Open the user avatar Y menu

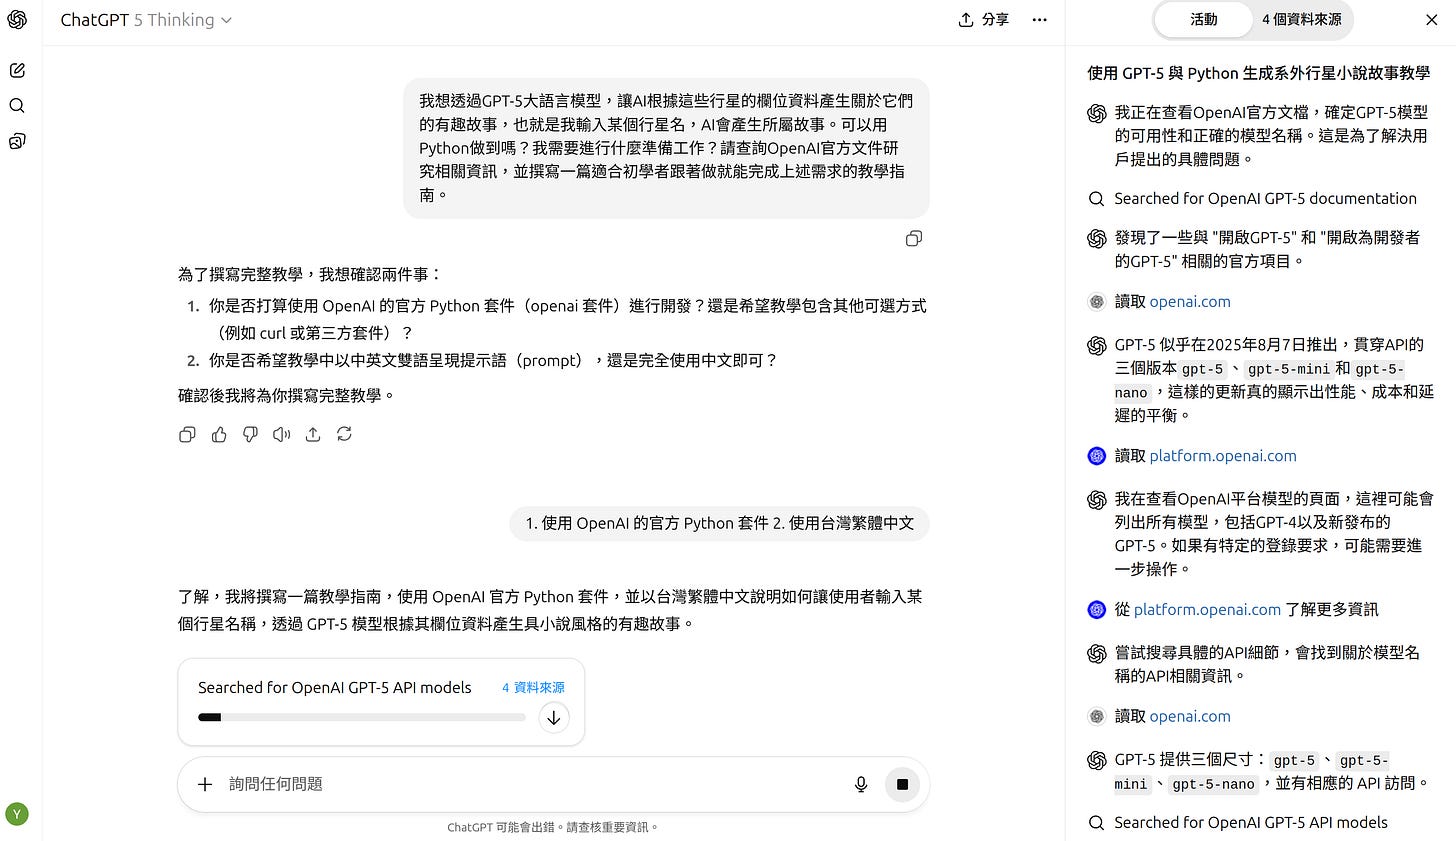[17, 814]
